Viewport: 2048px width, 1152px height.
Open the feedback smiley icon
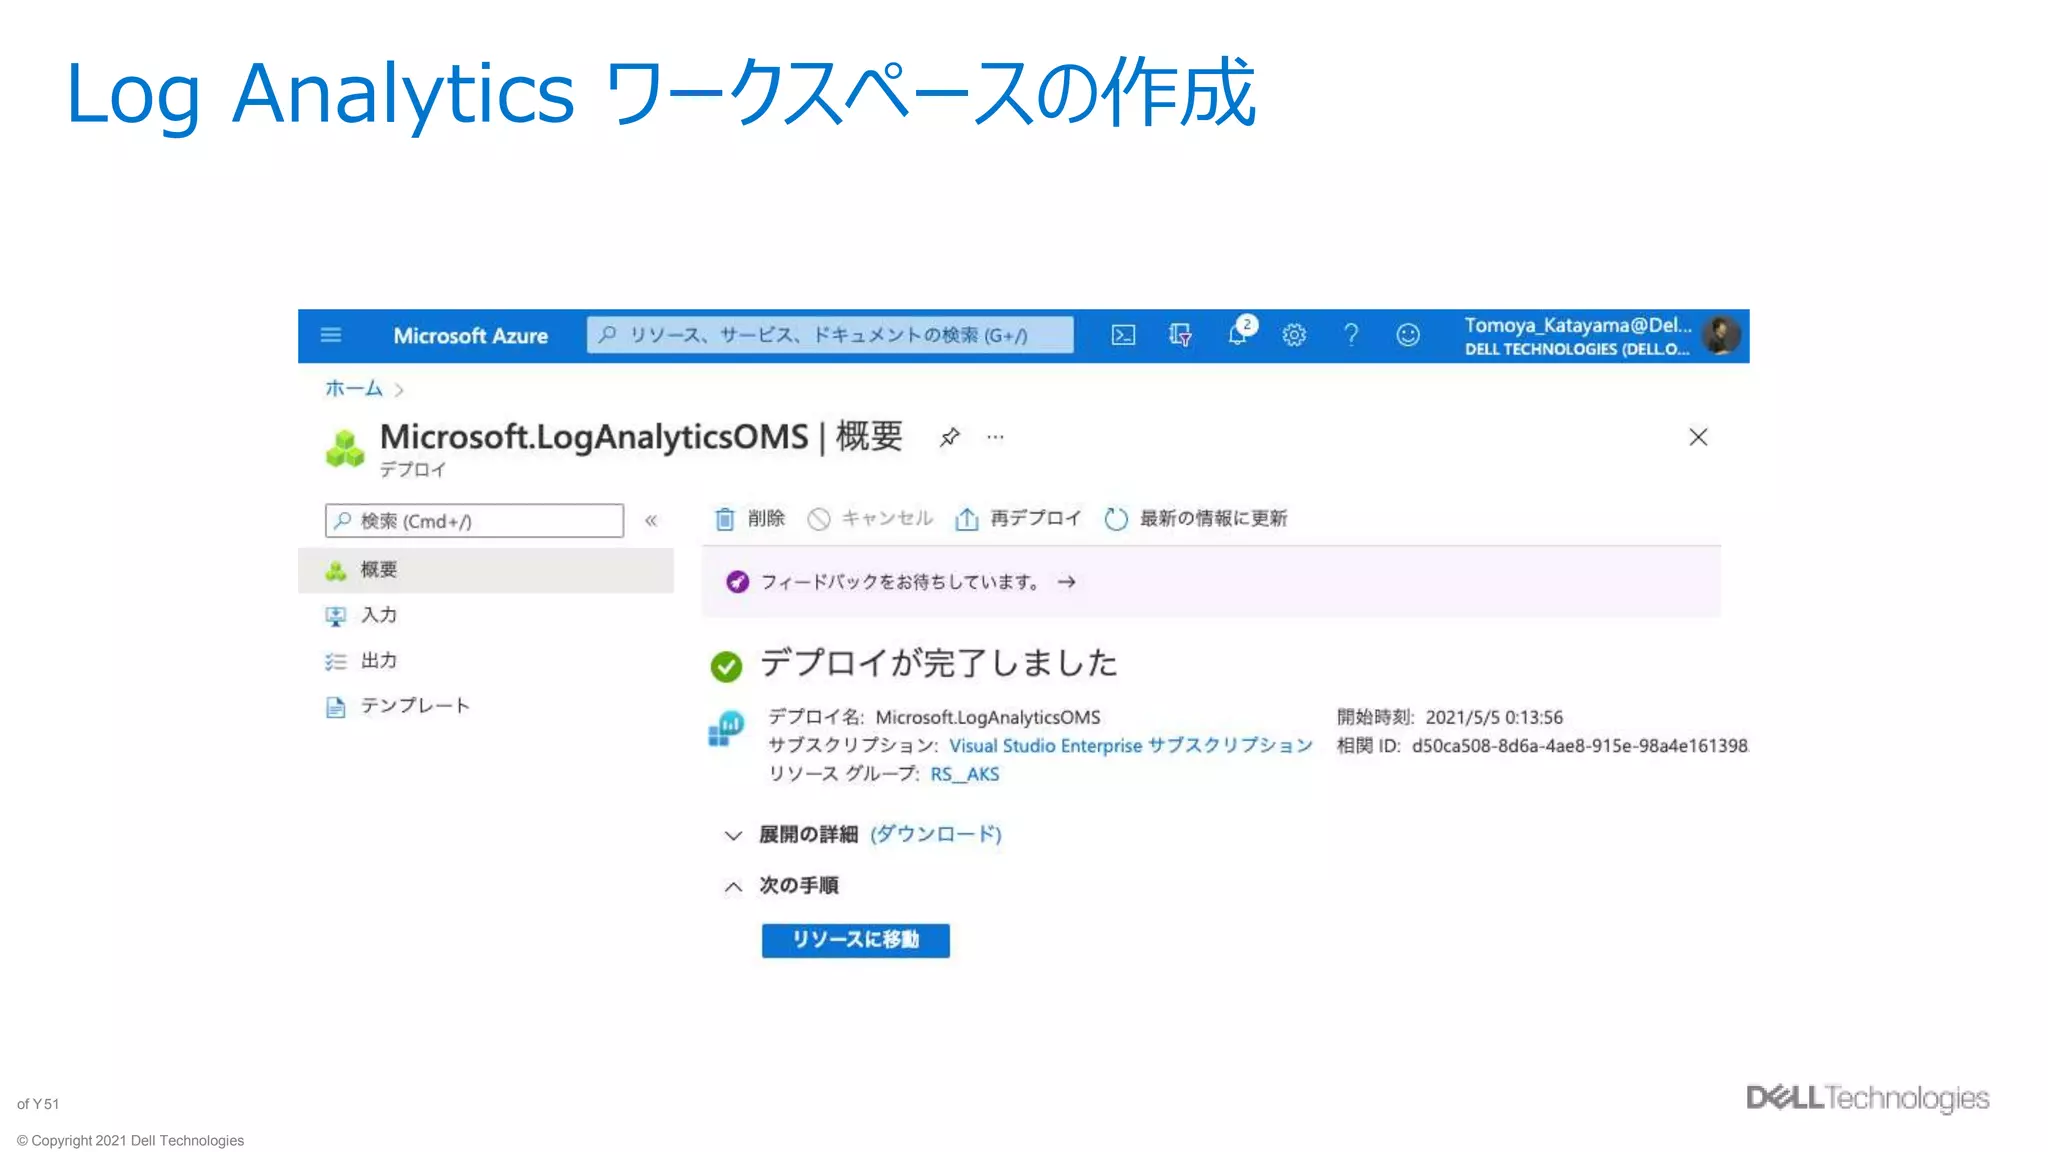(1408, 335)
